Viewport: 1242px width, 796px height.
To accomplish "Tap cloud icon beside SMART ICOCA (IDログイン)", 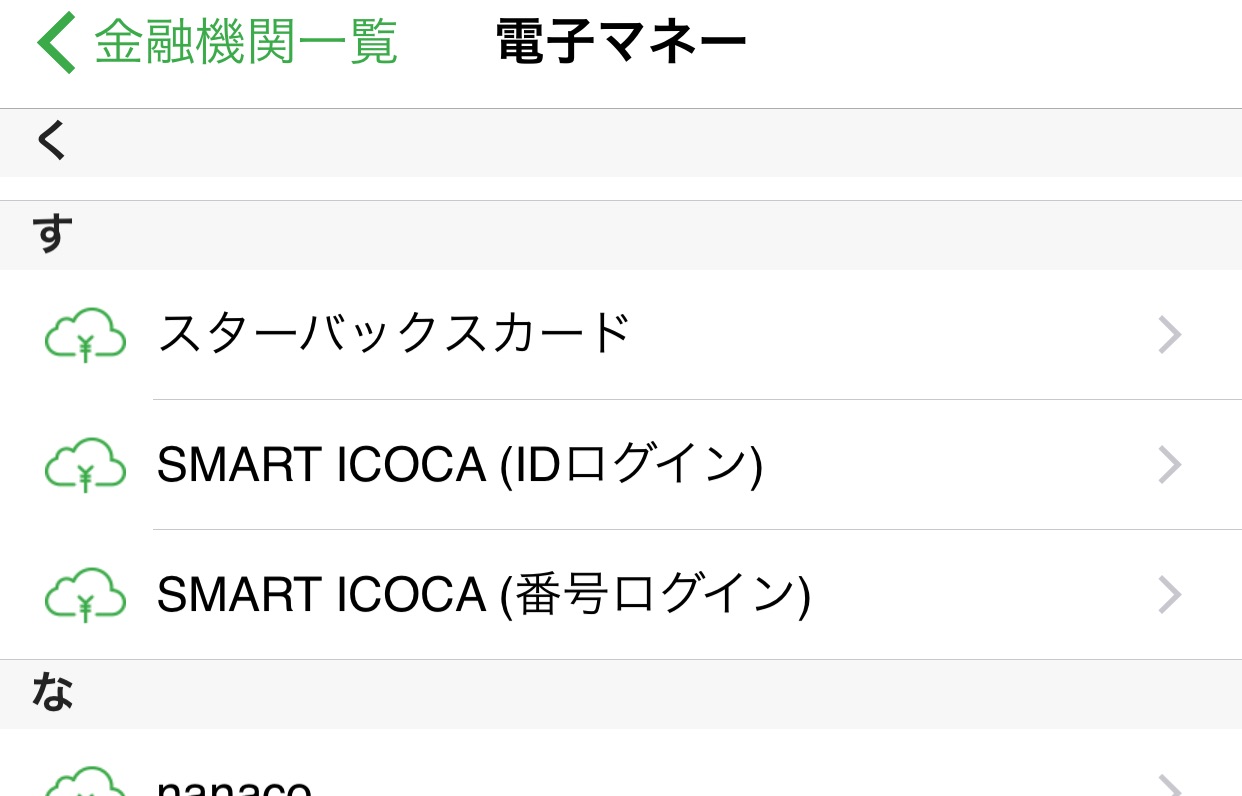I will pyautogui.click(x=85, y=465).
